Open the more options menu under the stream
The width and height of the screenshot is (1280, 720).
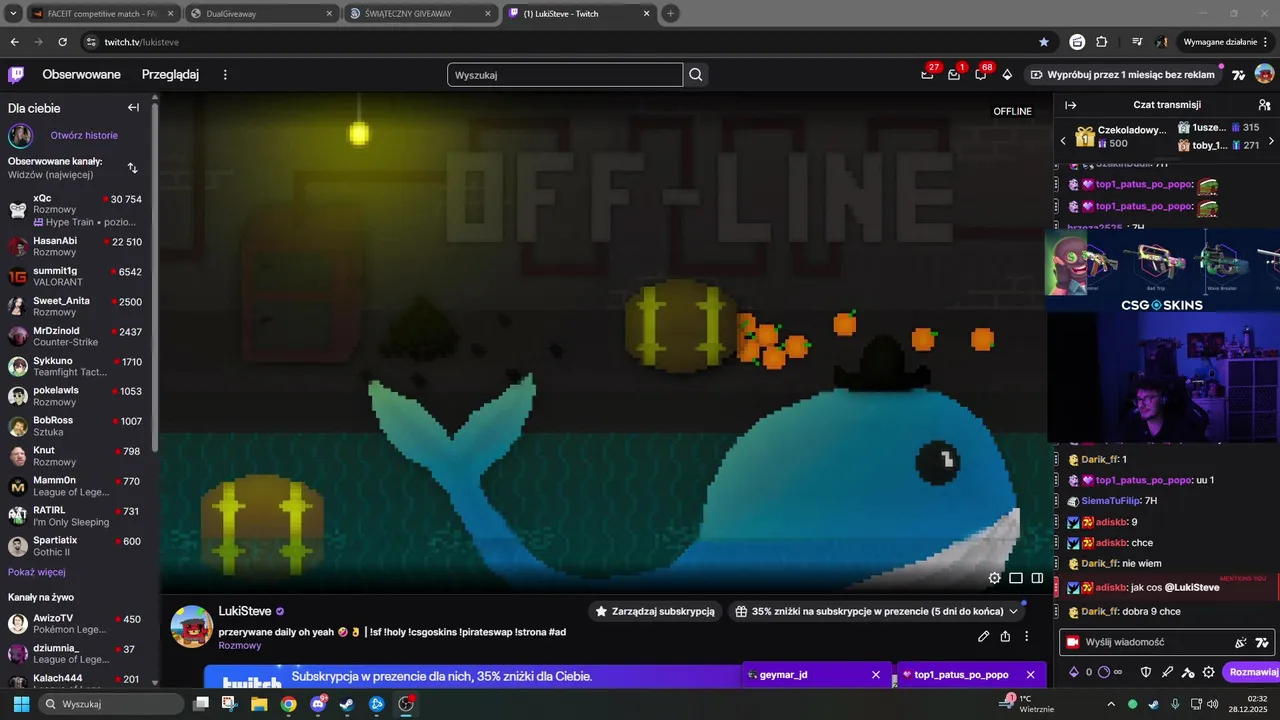pos(1027,636)
